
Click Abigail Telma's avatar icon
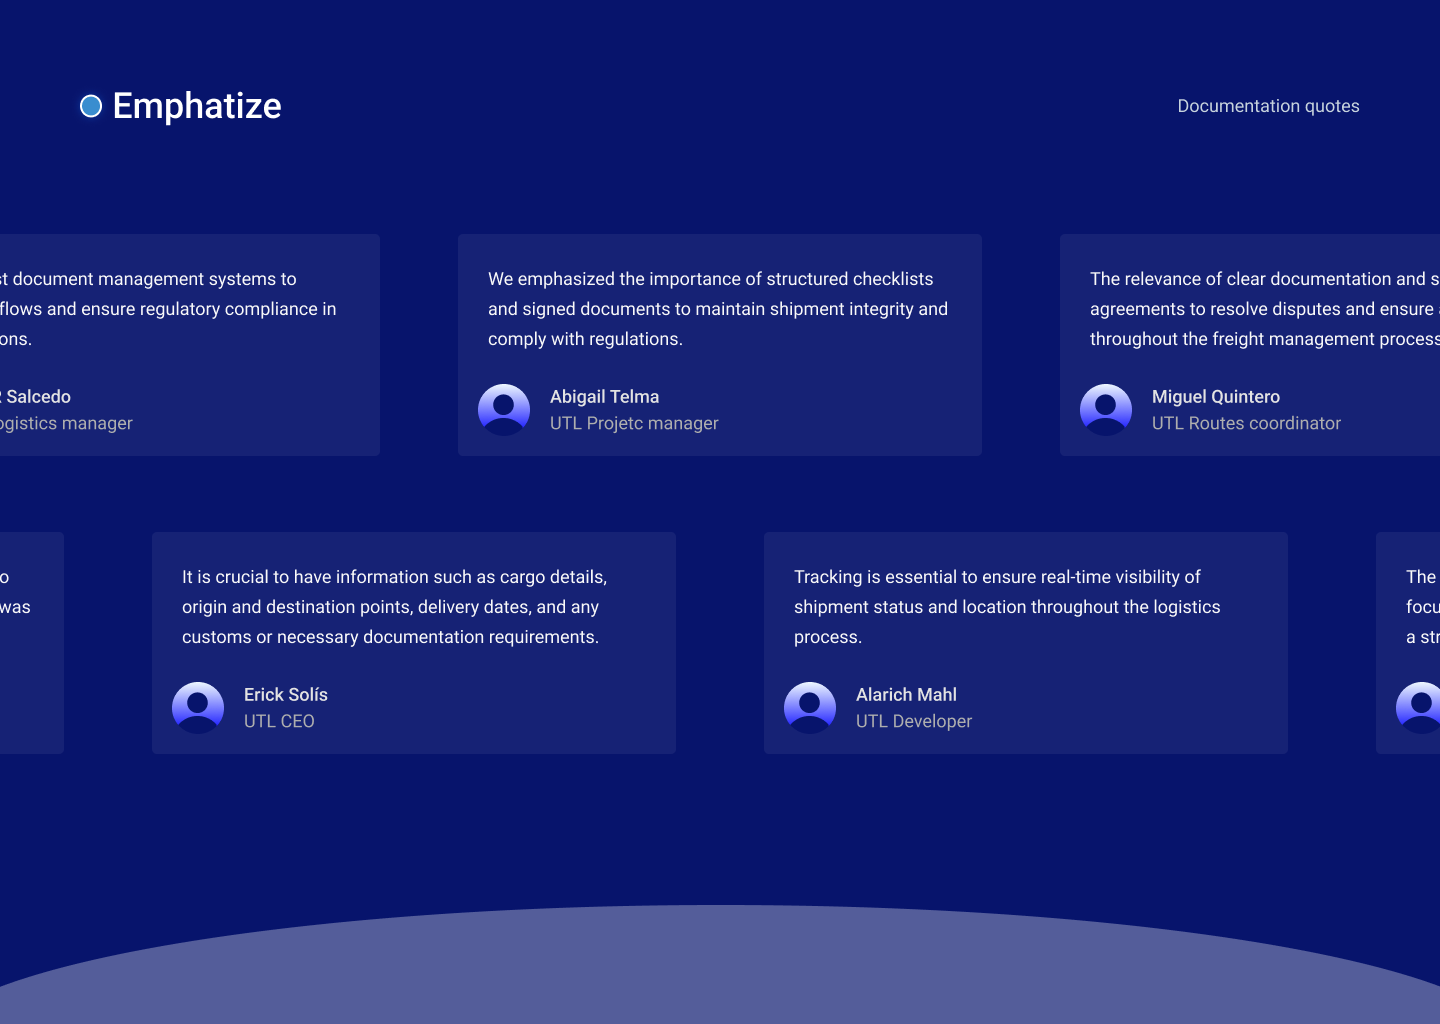click(504, 410)
